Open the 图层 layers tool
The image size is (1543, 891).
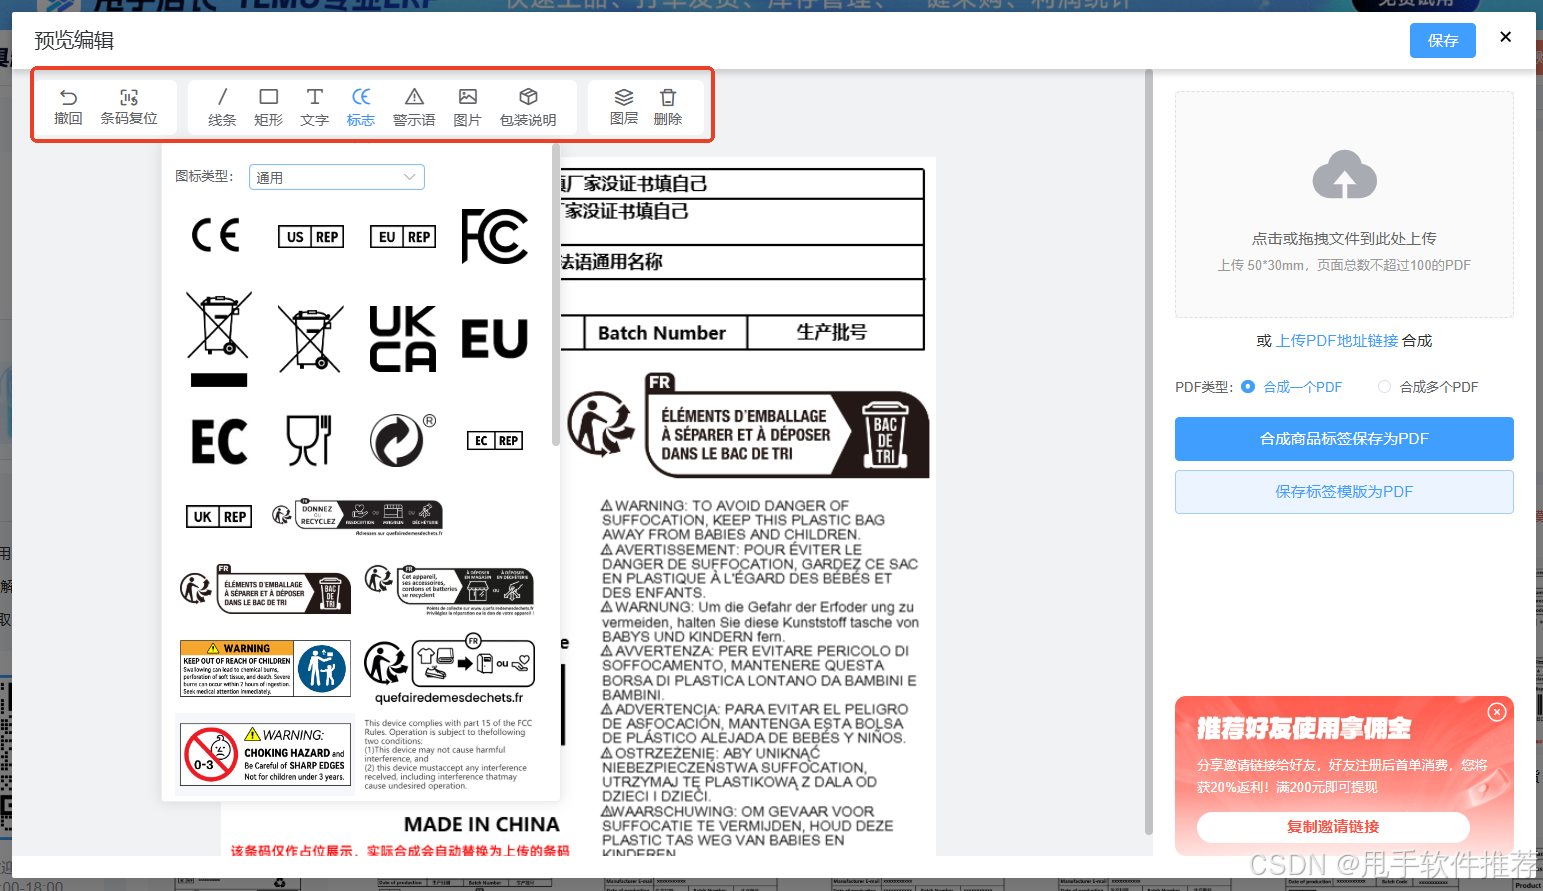[x=624, y=107]
